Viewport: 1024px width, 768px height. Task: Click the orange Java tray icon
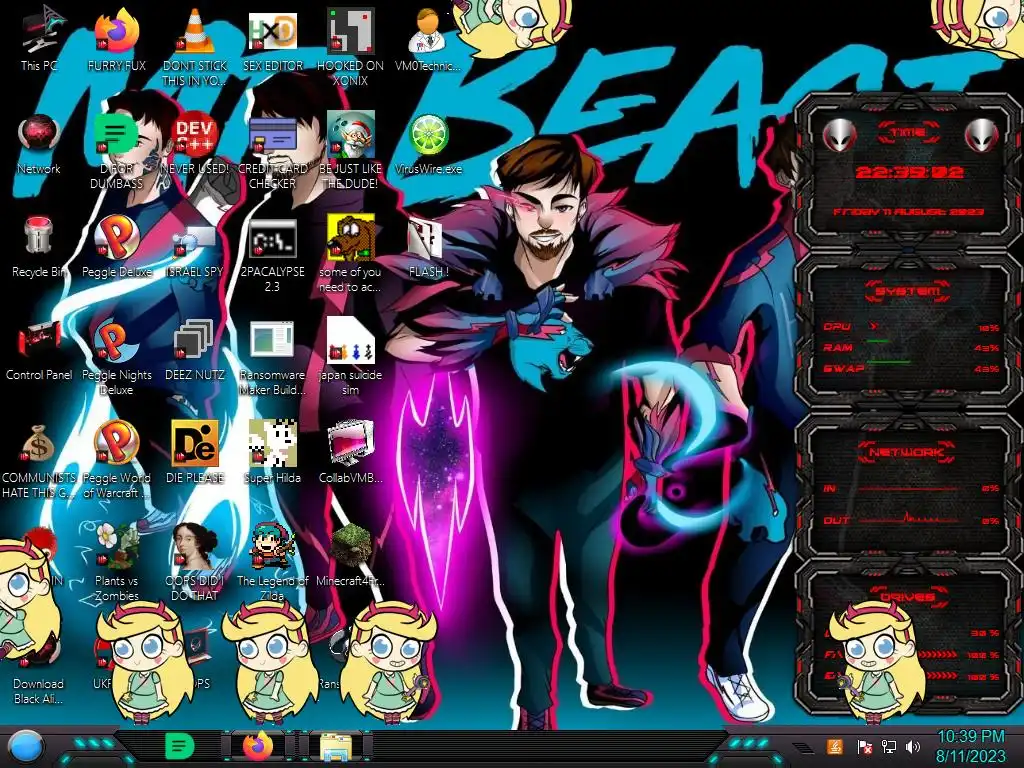click(x=835, y=746)
